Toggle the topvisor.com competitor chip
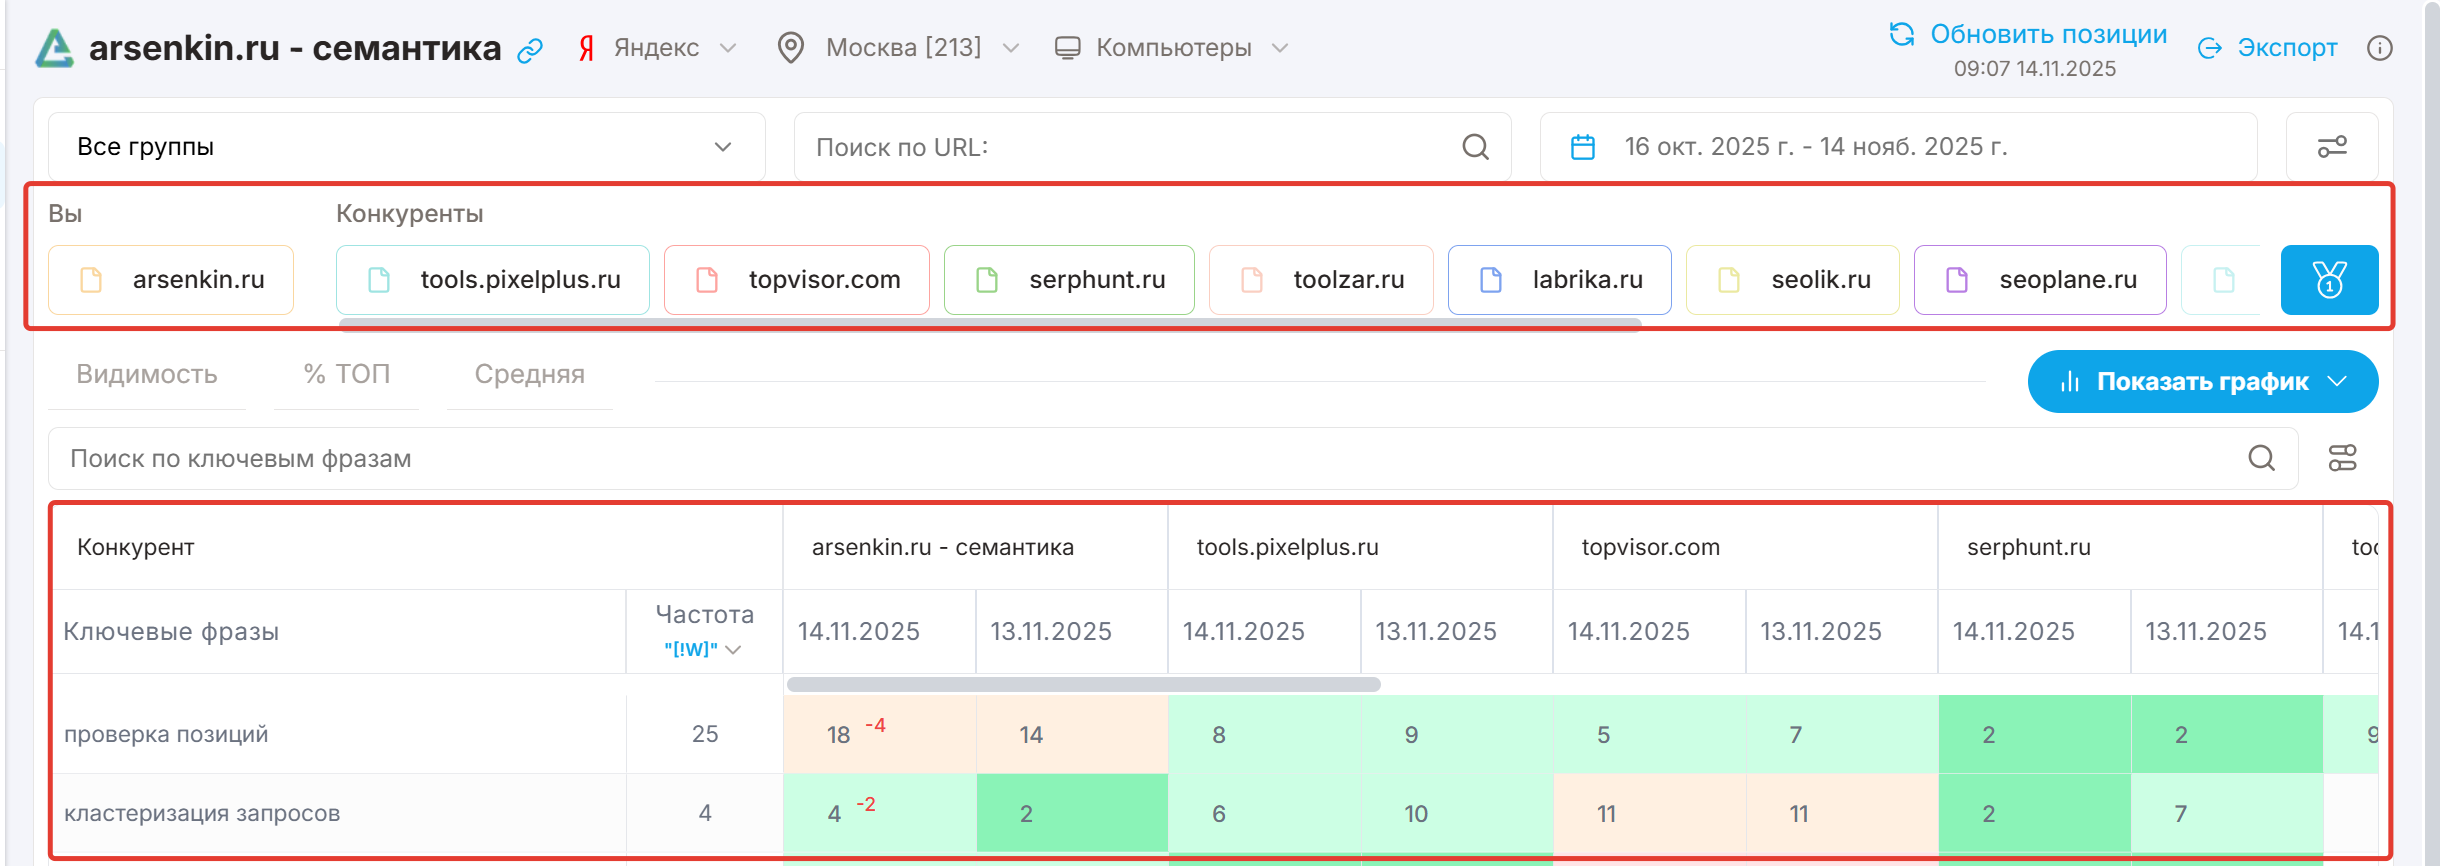 797,280
